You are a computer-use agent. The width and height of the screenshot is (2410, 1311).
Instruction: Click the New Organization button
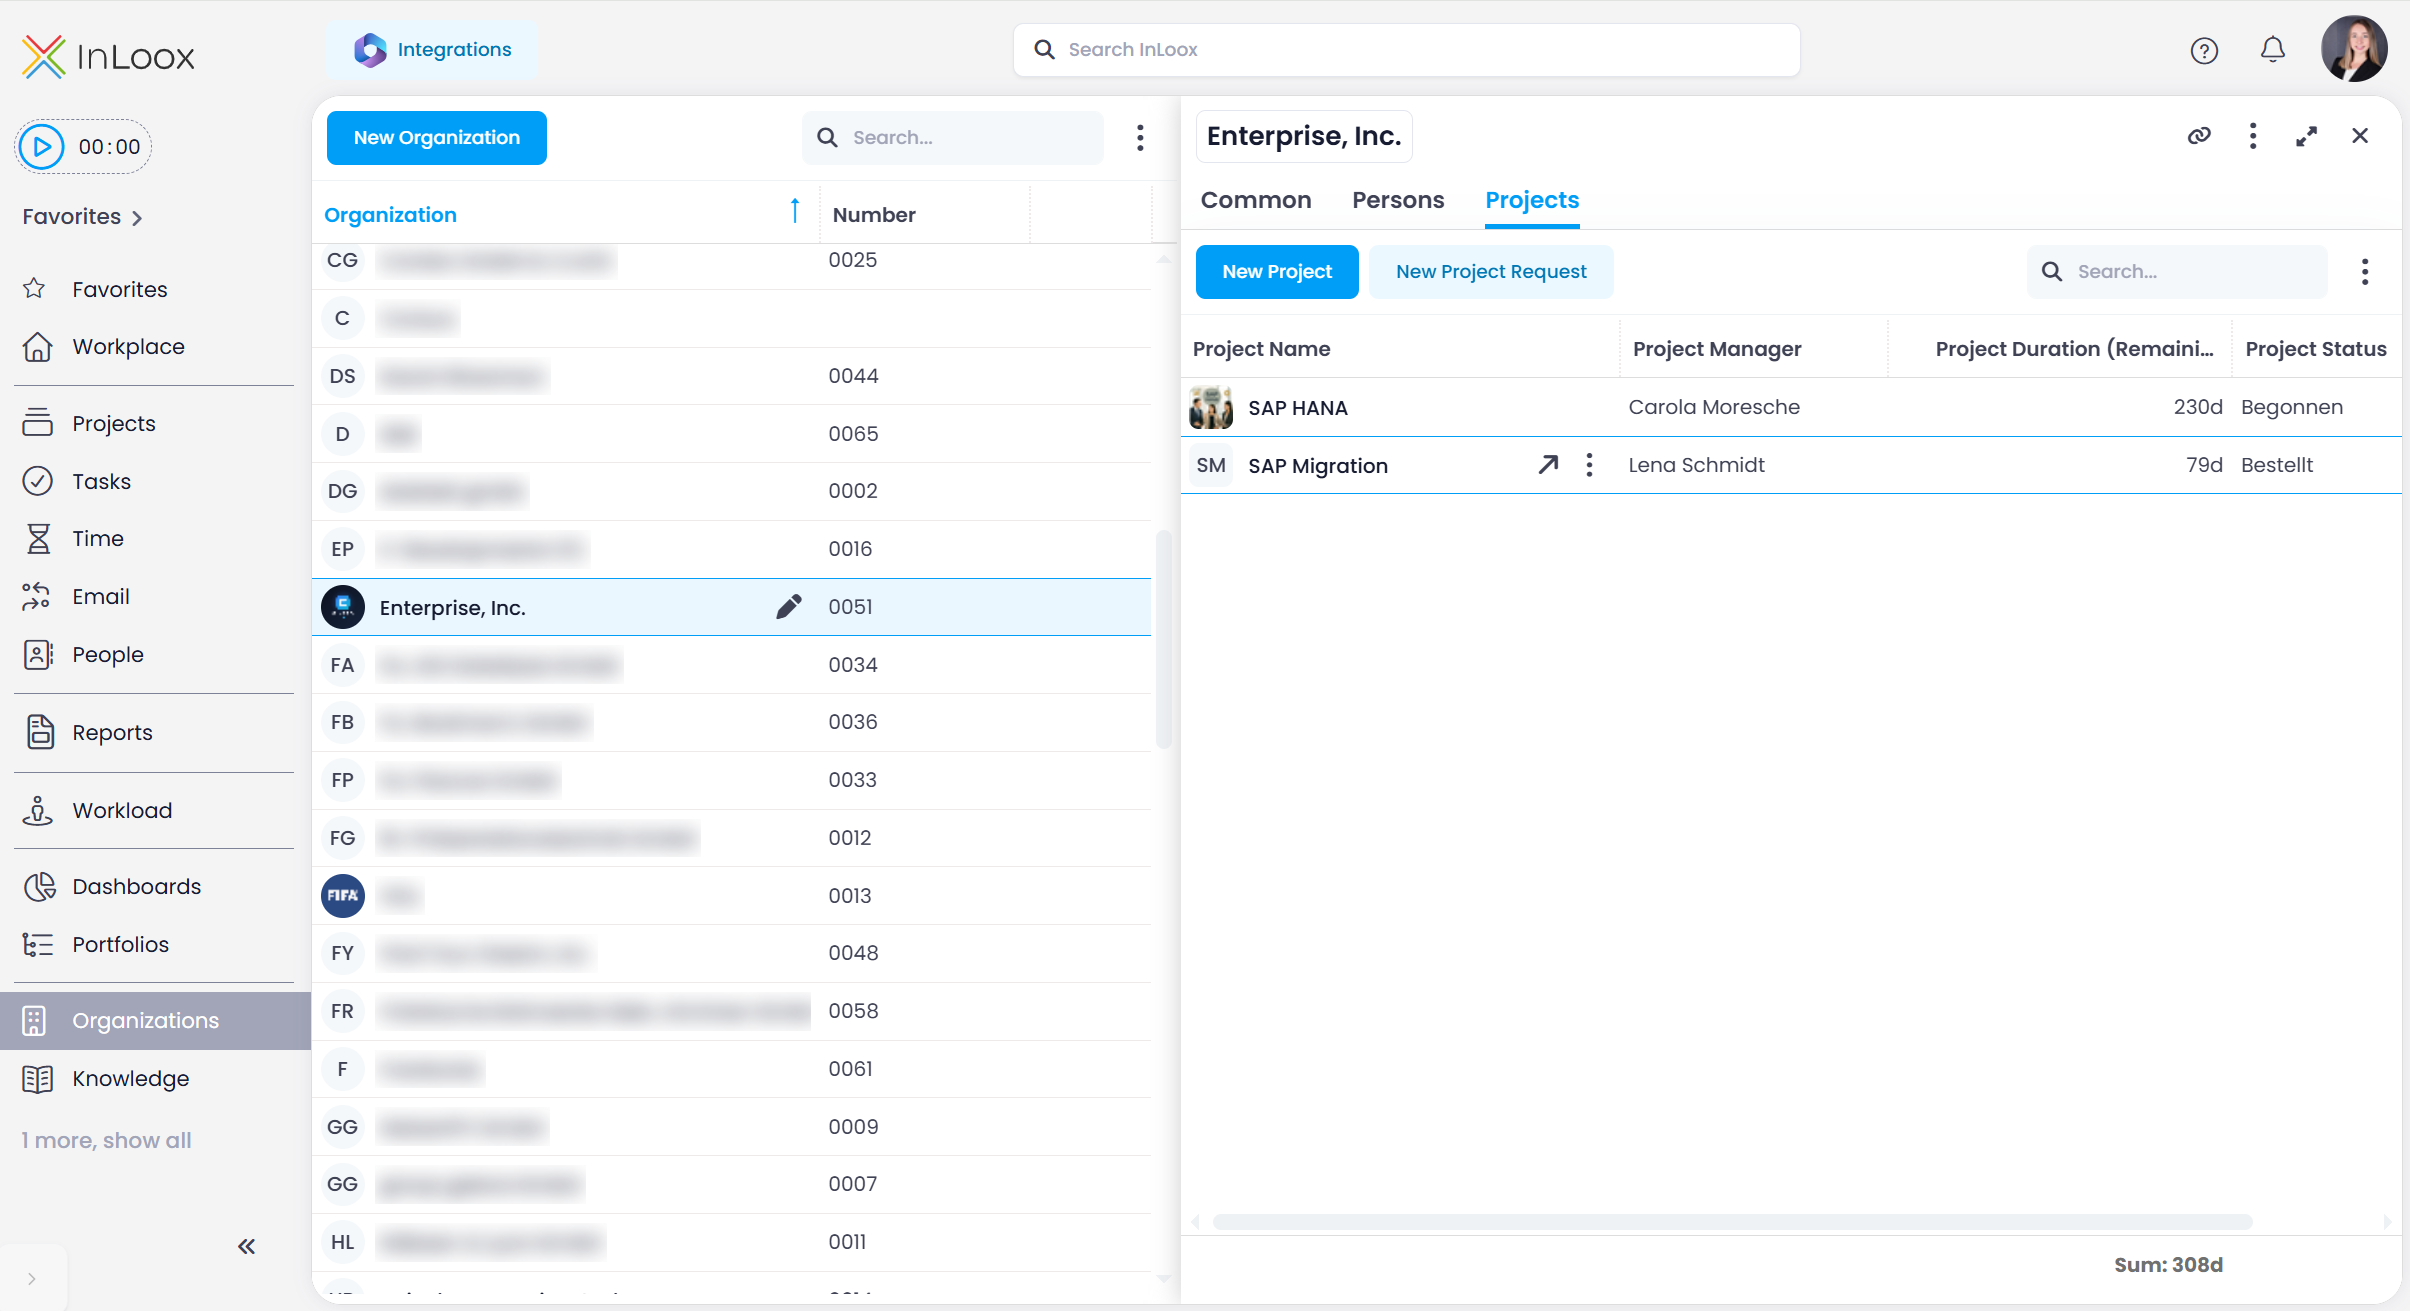point(436,138)
